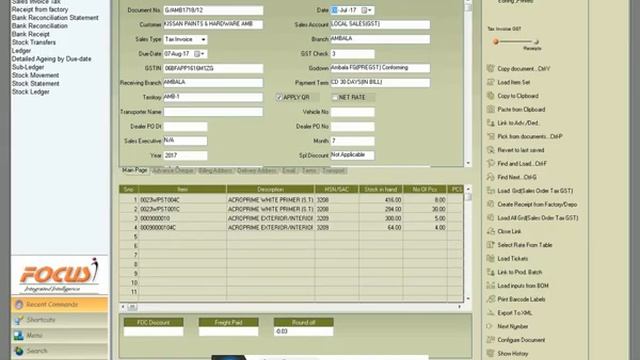Click the Revert to last saved icon
The width and height of the screenshot is (640, 360).
tap(491, 150)
